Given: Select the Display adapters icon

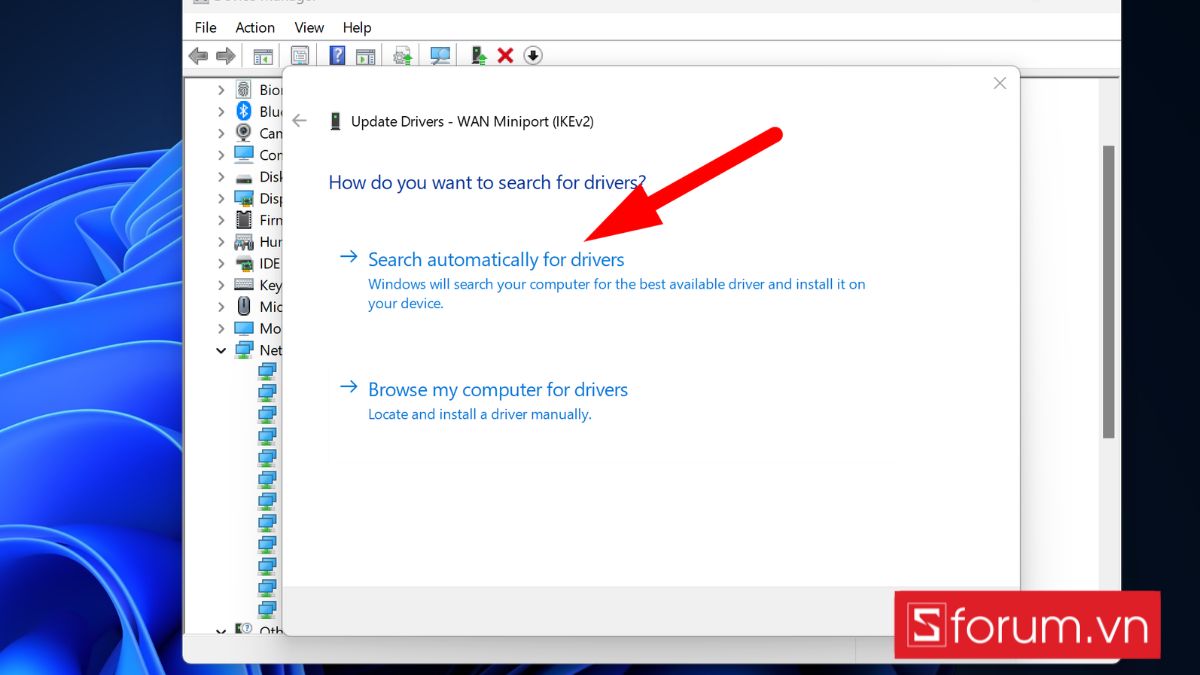Looking at the screenshot, I should coord(243,198).
